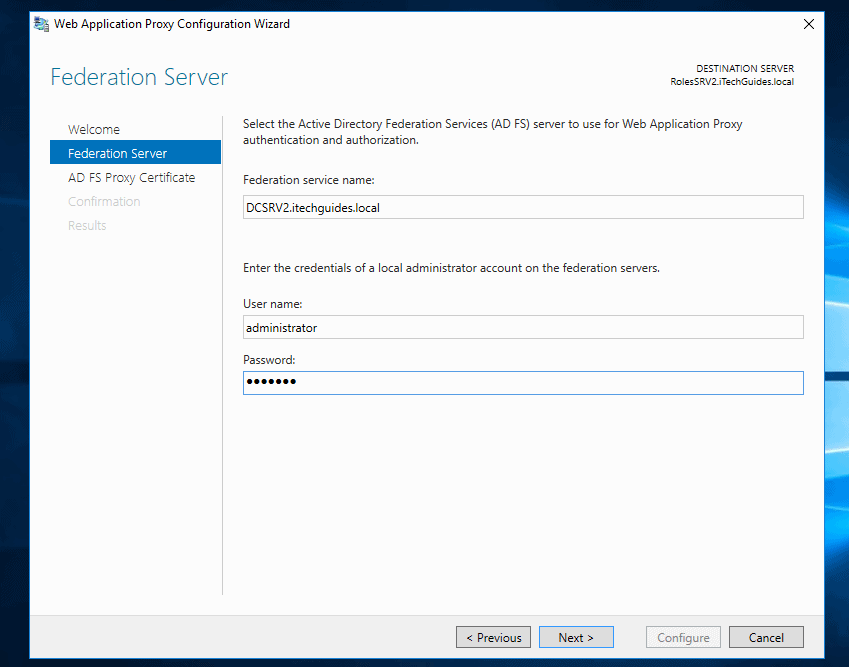849x667 pixels.
Task: Click the RolesSRV2.iTechGuides.local destination server text
Action: pos(730,81)
